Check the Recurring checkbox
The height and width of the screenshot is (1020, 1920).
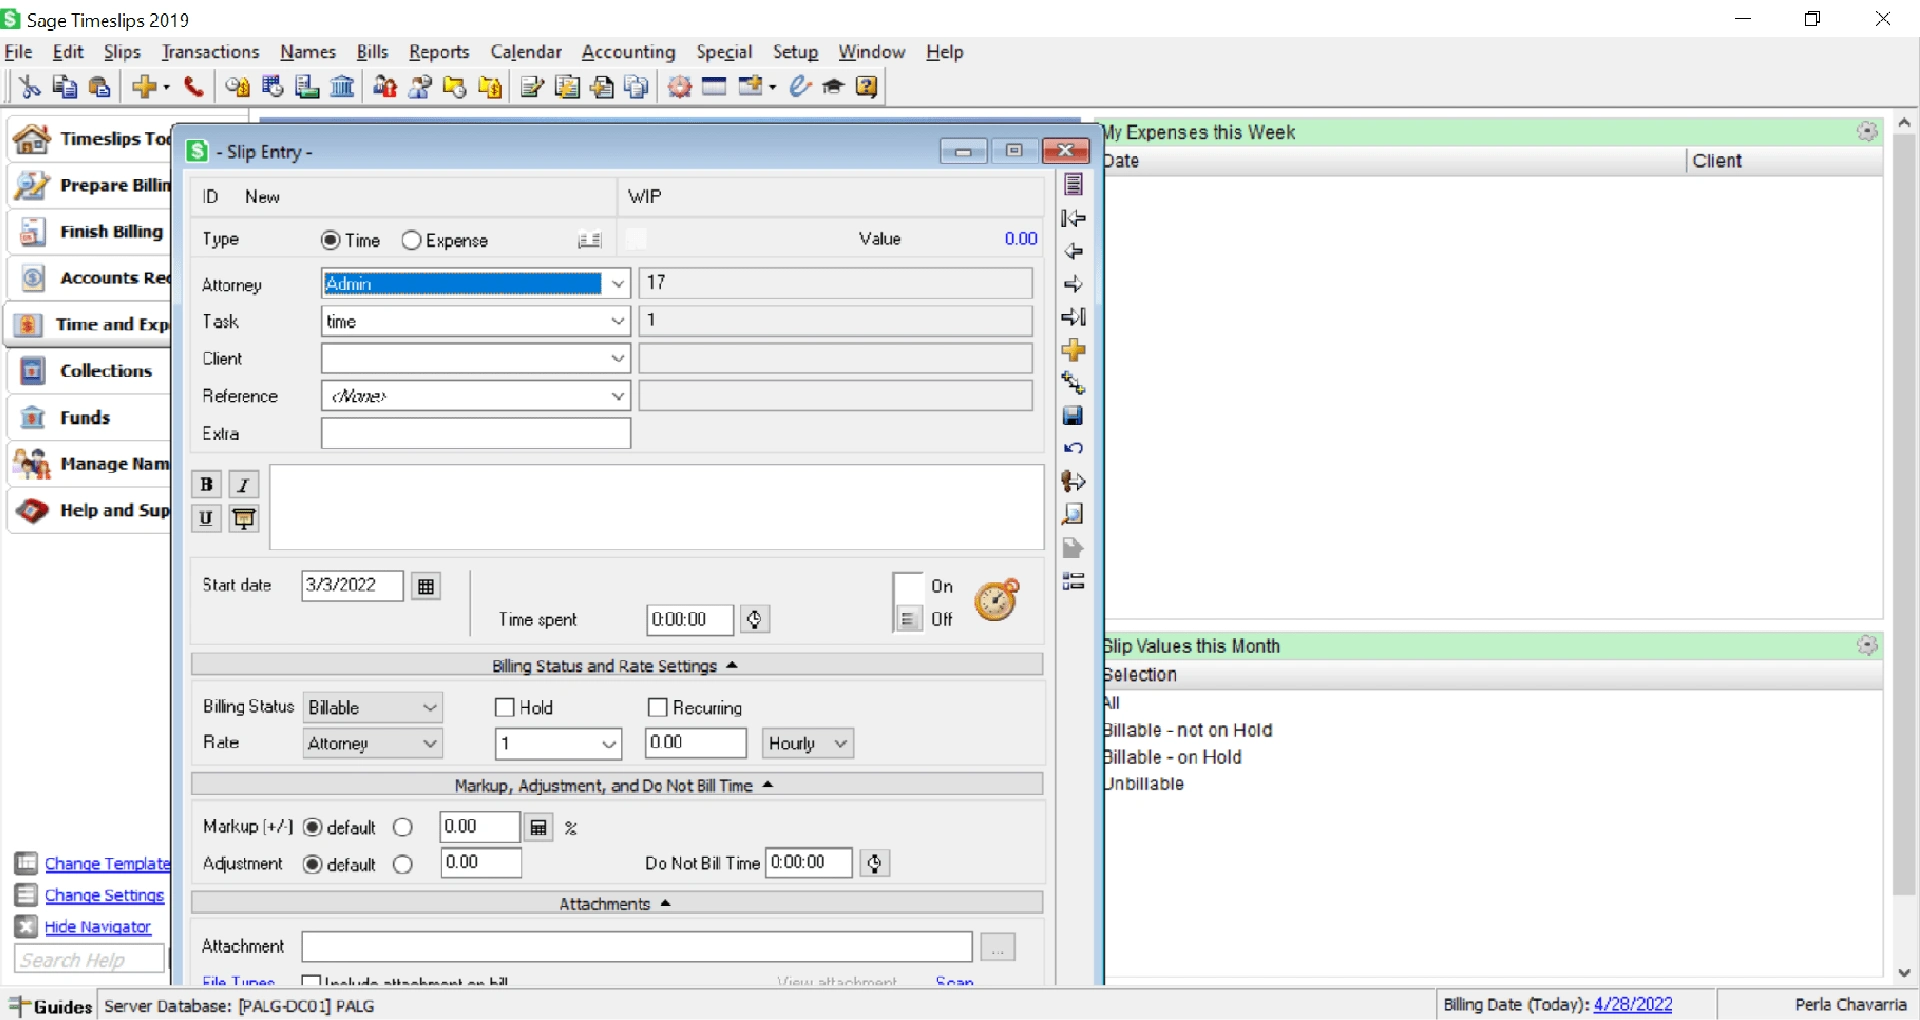658,708
